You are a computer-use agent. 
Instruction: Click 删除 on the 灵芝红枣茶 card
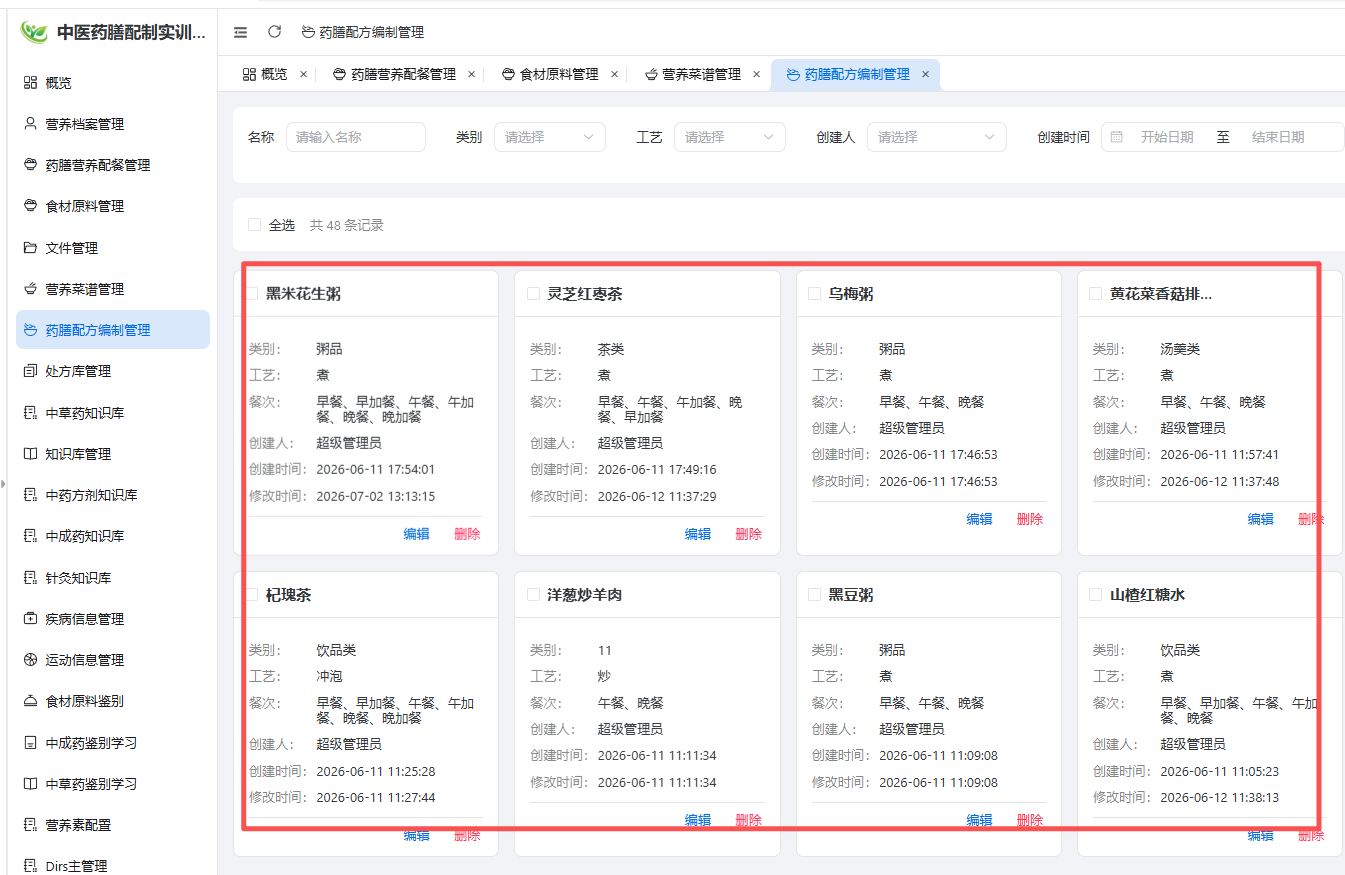[x=748, y=534]
